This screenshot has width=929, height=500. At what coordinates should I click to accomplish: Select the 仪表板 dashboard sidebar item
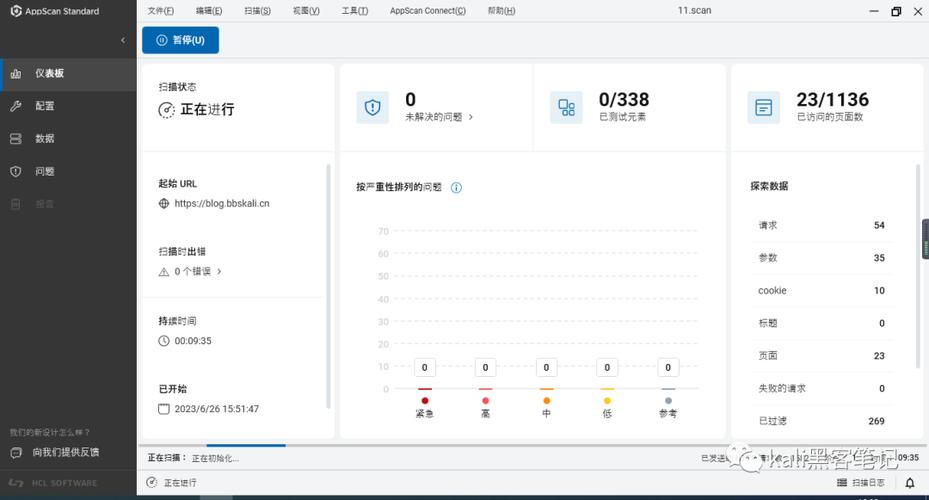click(x=68, y=74)
